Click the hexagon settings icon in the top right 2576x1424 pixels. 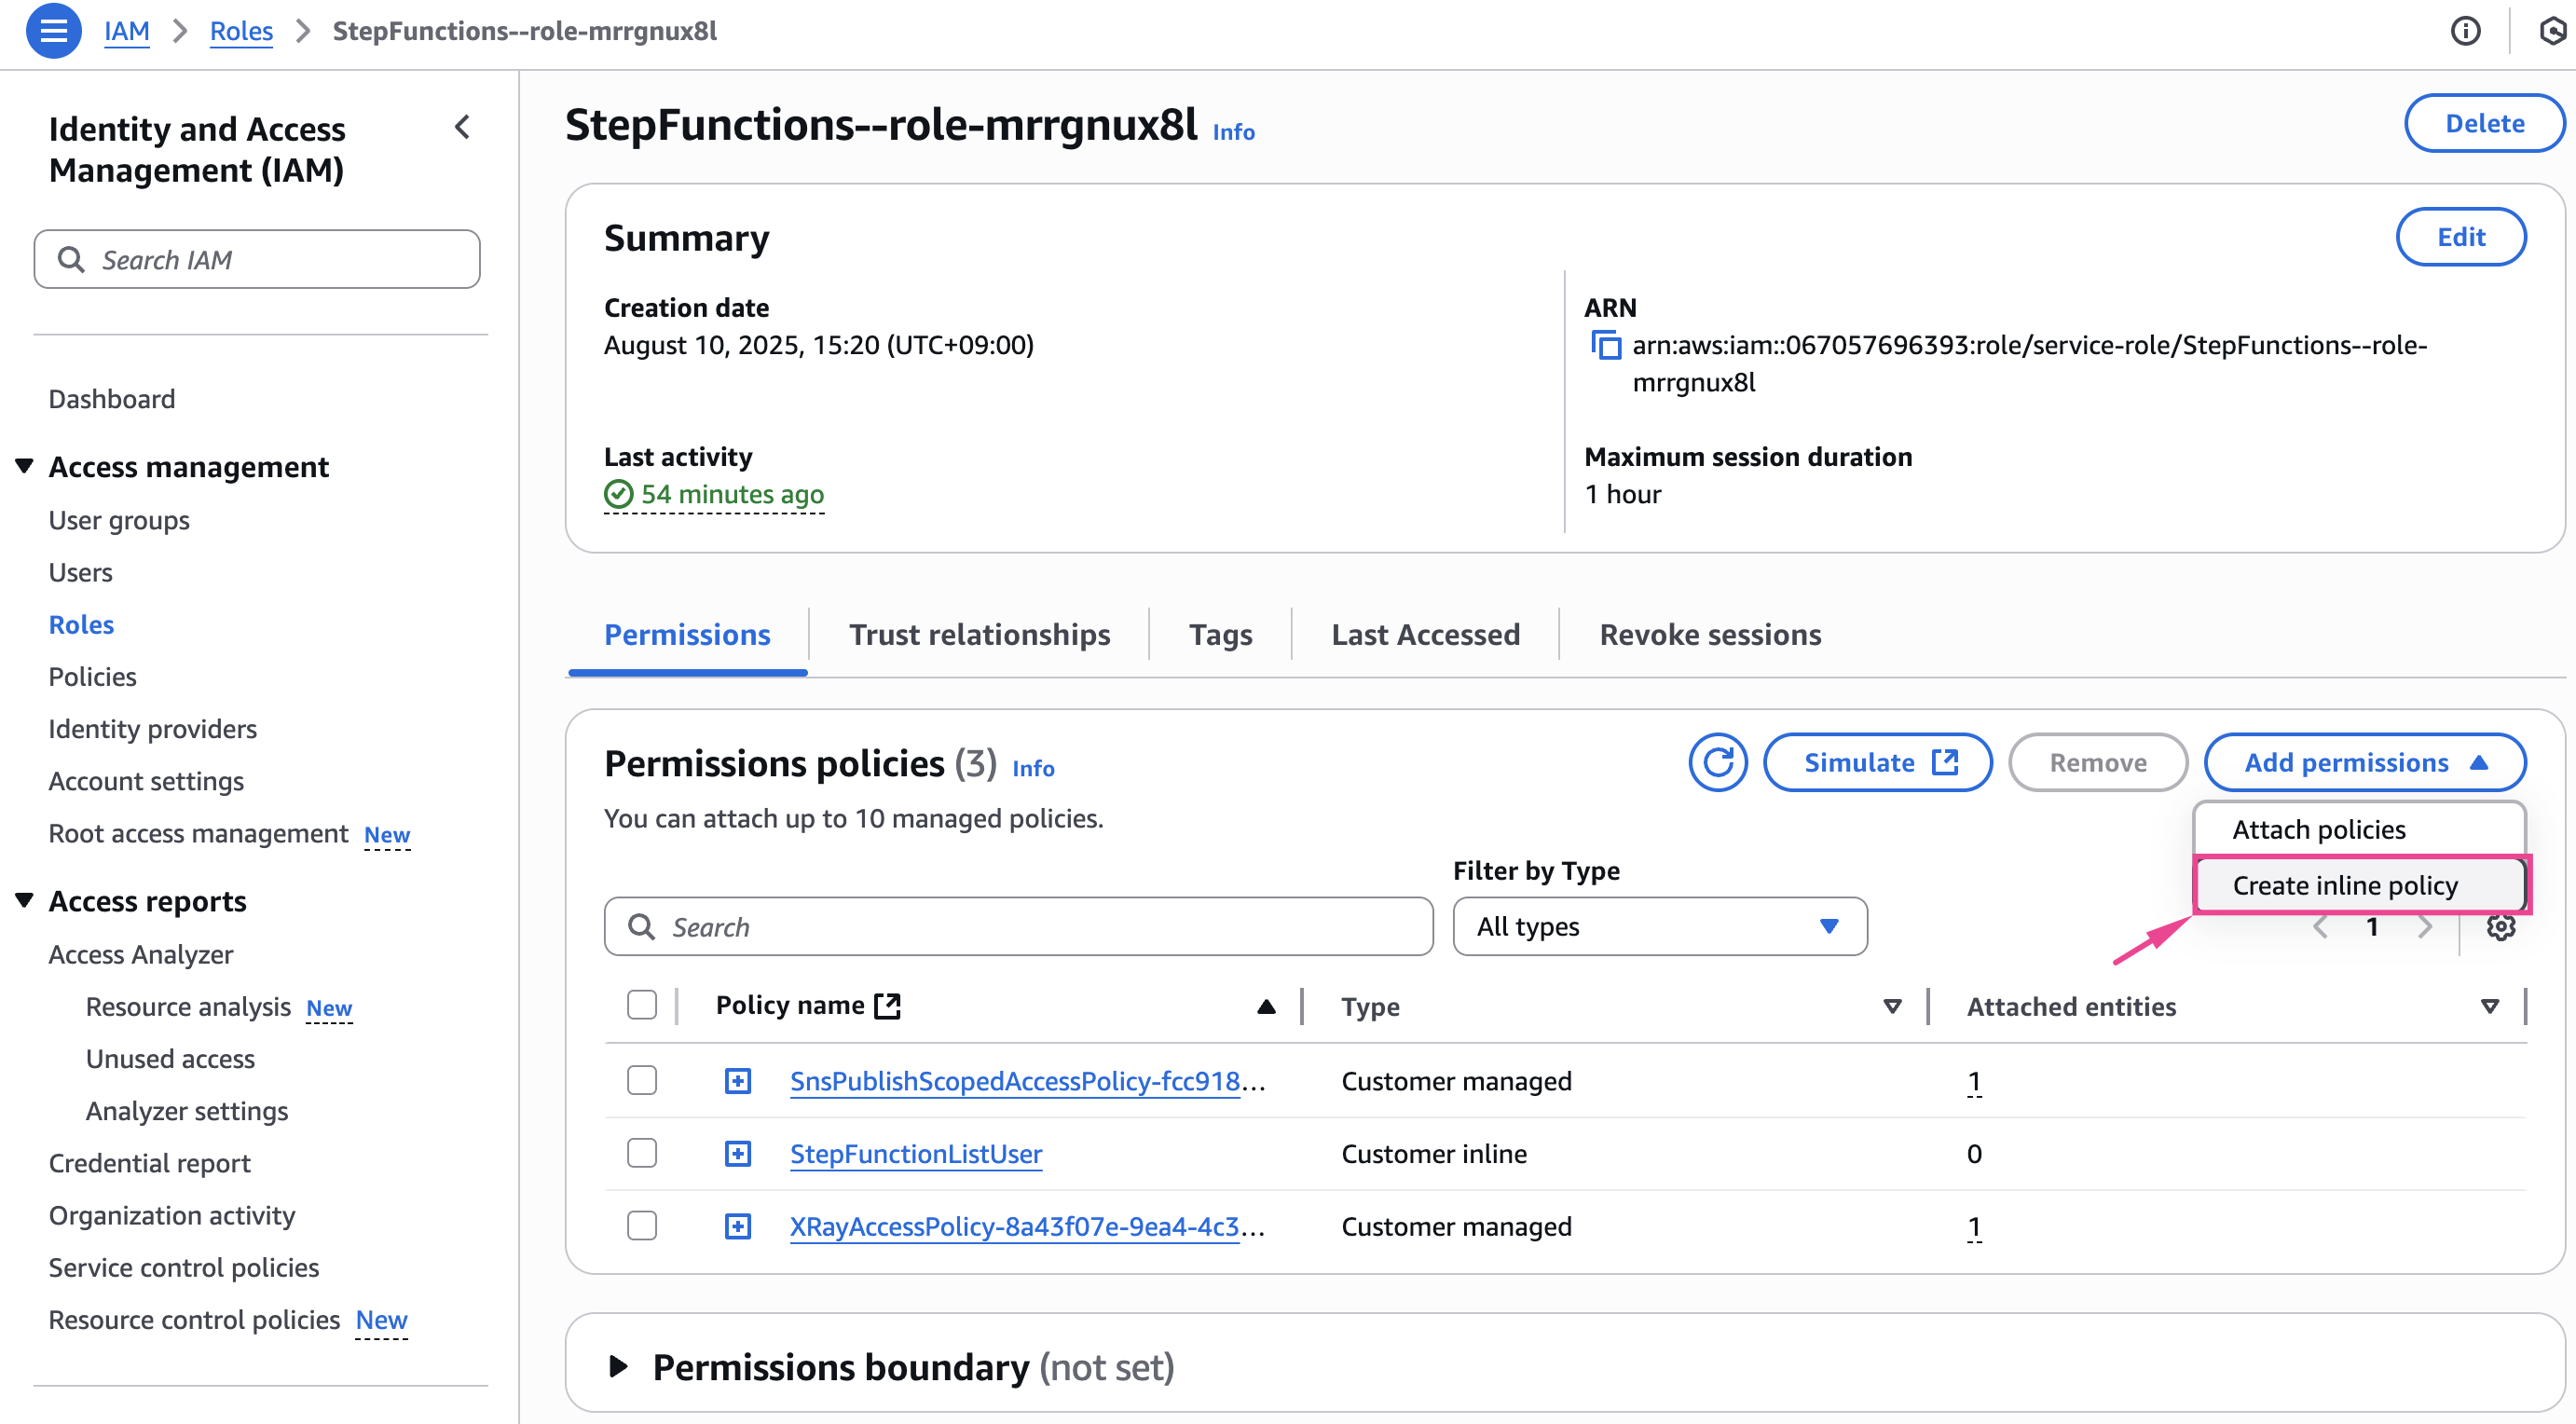[x=2553, y=31]
